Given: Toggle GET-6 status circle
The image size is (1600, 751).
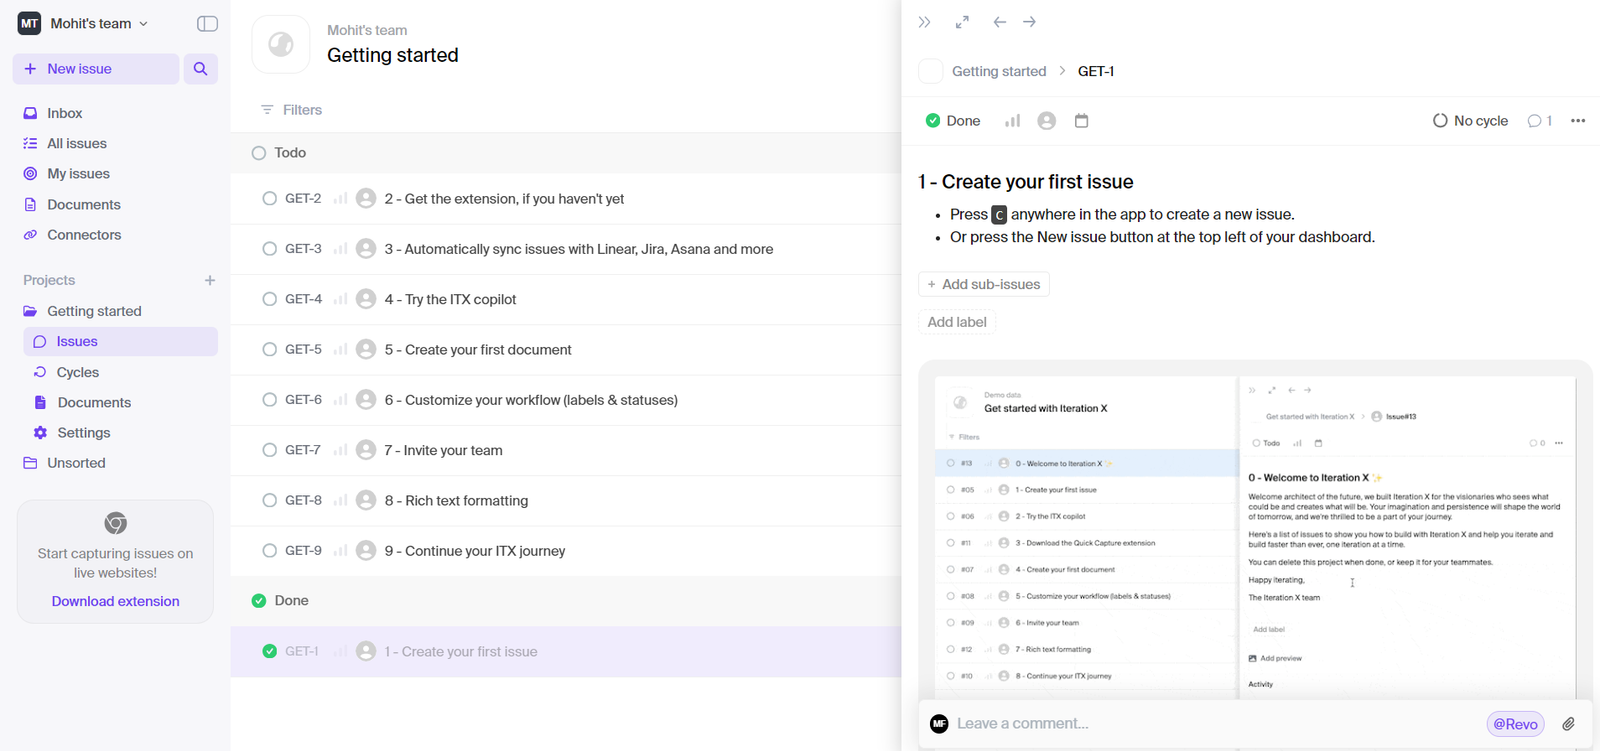Looking at the screenshot, I should pyautogui.click(x=269, y=400).
